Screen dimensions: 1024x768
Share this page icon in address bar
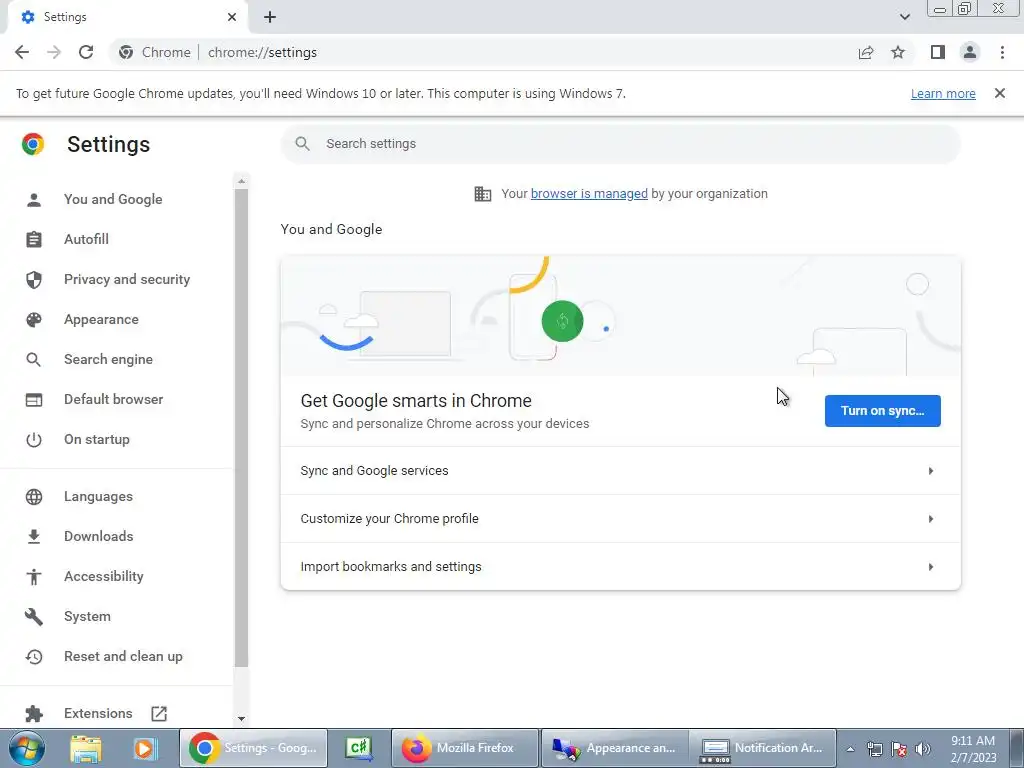click(866, 52)
